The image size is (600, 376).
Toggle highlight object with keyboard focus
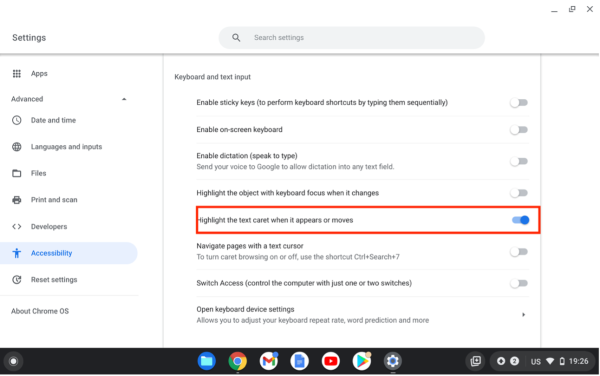[519, 193]
